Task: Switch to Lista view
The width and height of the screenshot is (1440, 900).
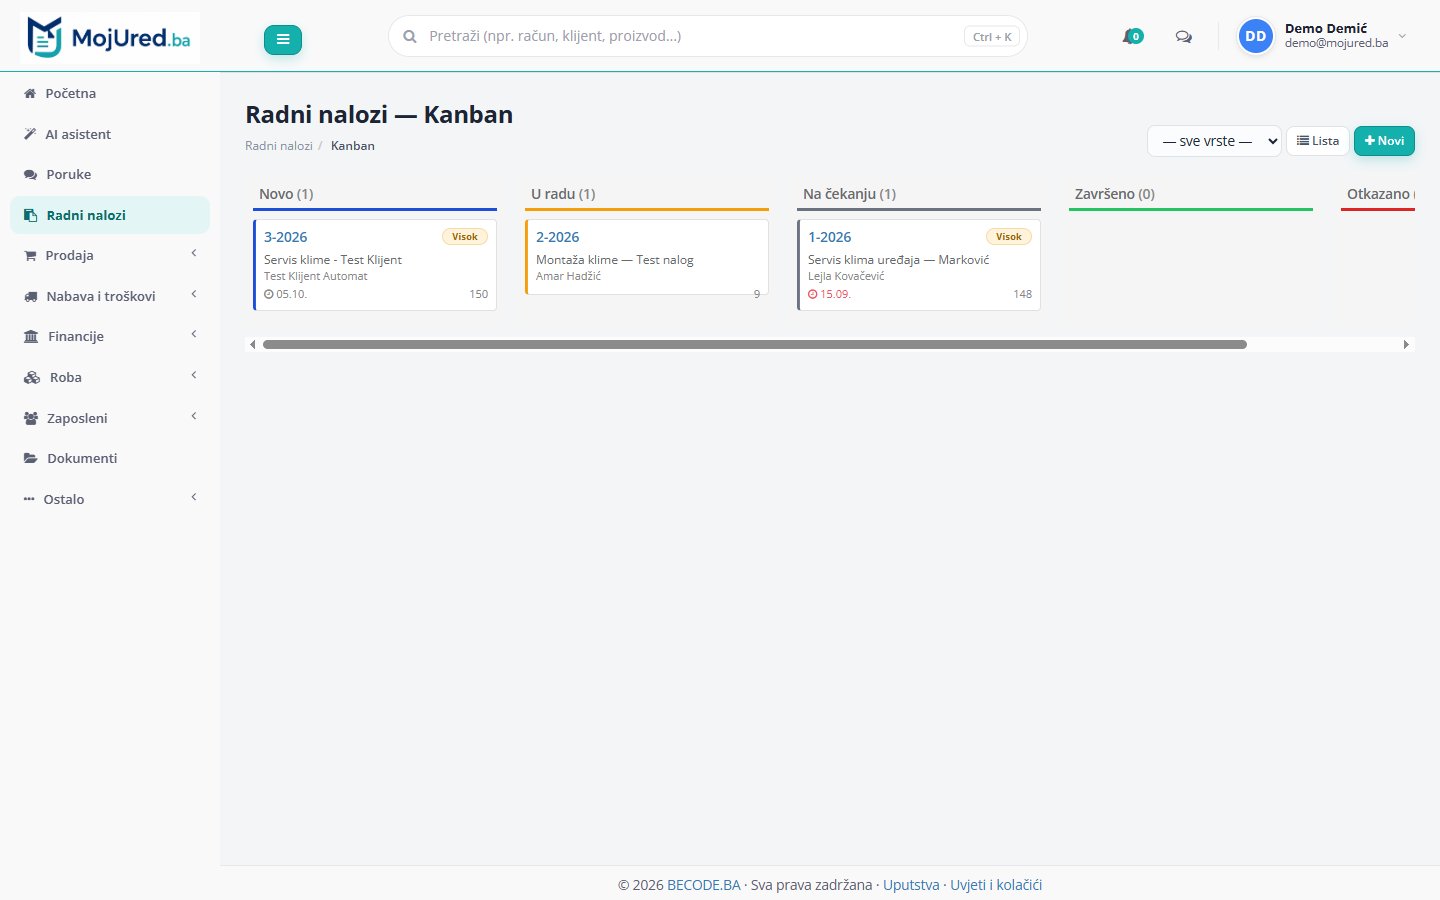Action: pos(1318,141)
